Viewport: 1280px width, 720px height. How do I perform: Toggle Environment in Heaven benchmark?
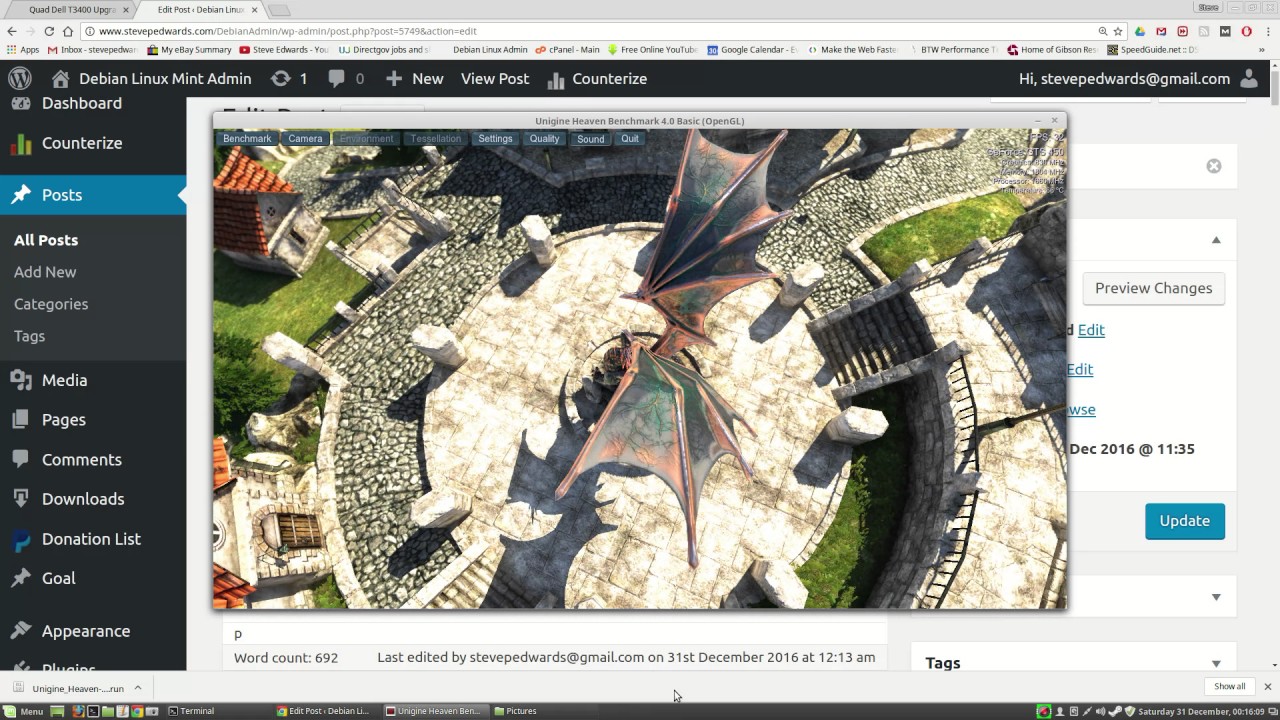tap(367, 139)
